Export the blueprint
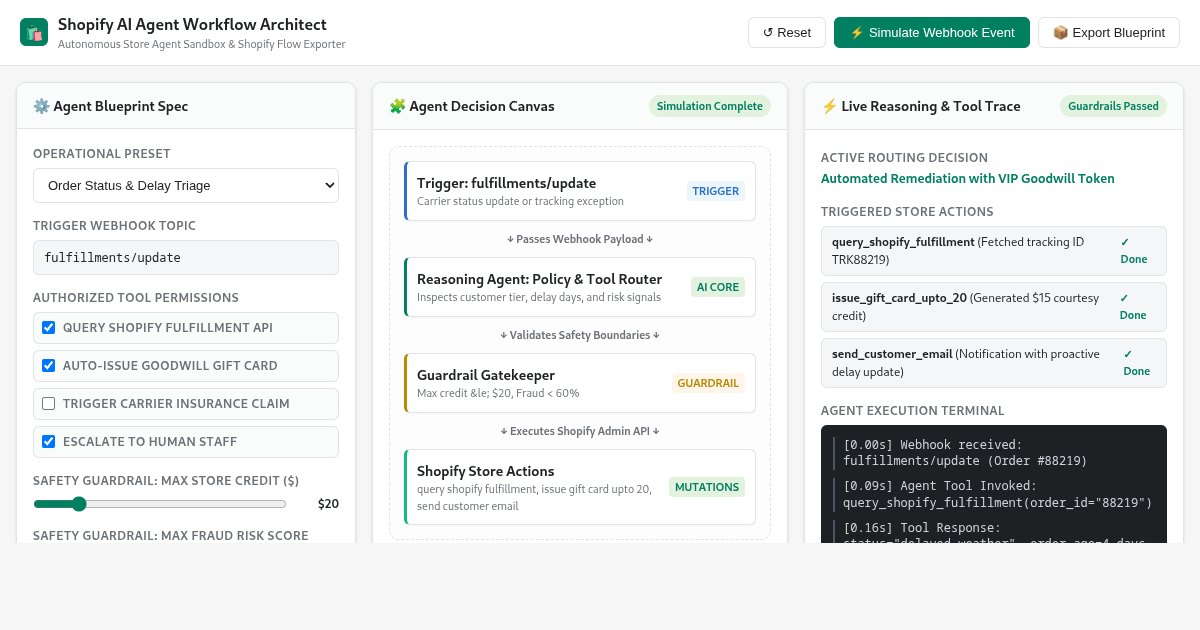Screen dimensions: 1200x630 1109,32
